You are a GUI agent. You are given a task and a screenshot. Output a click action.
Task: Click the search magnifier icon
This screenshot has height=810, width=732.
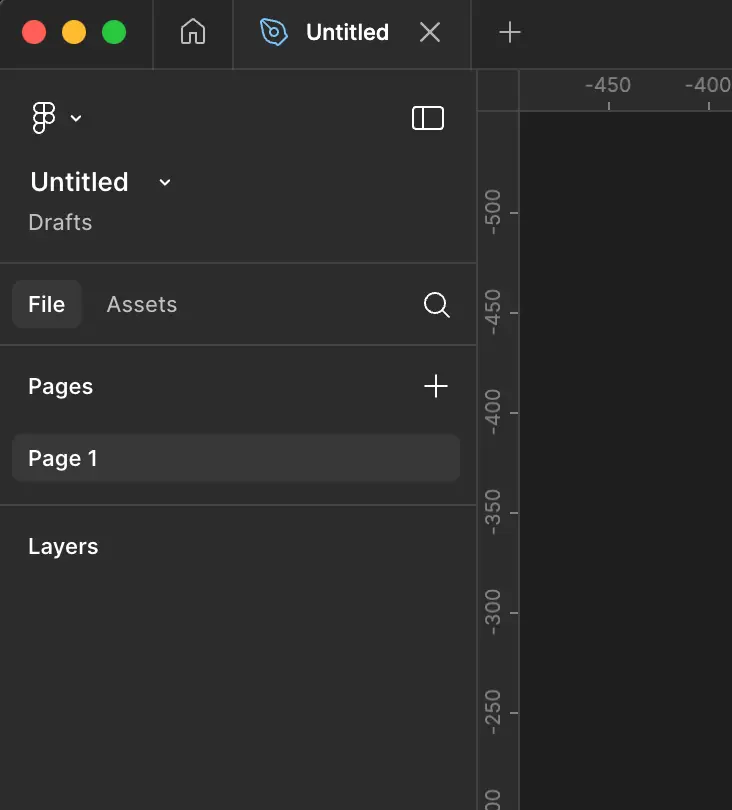click(x=436, y=305)
